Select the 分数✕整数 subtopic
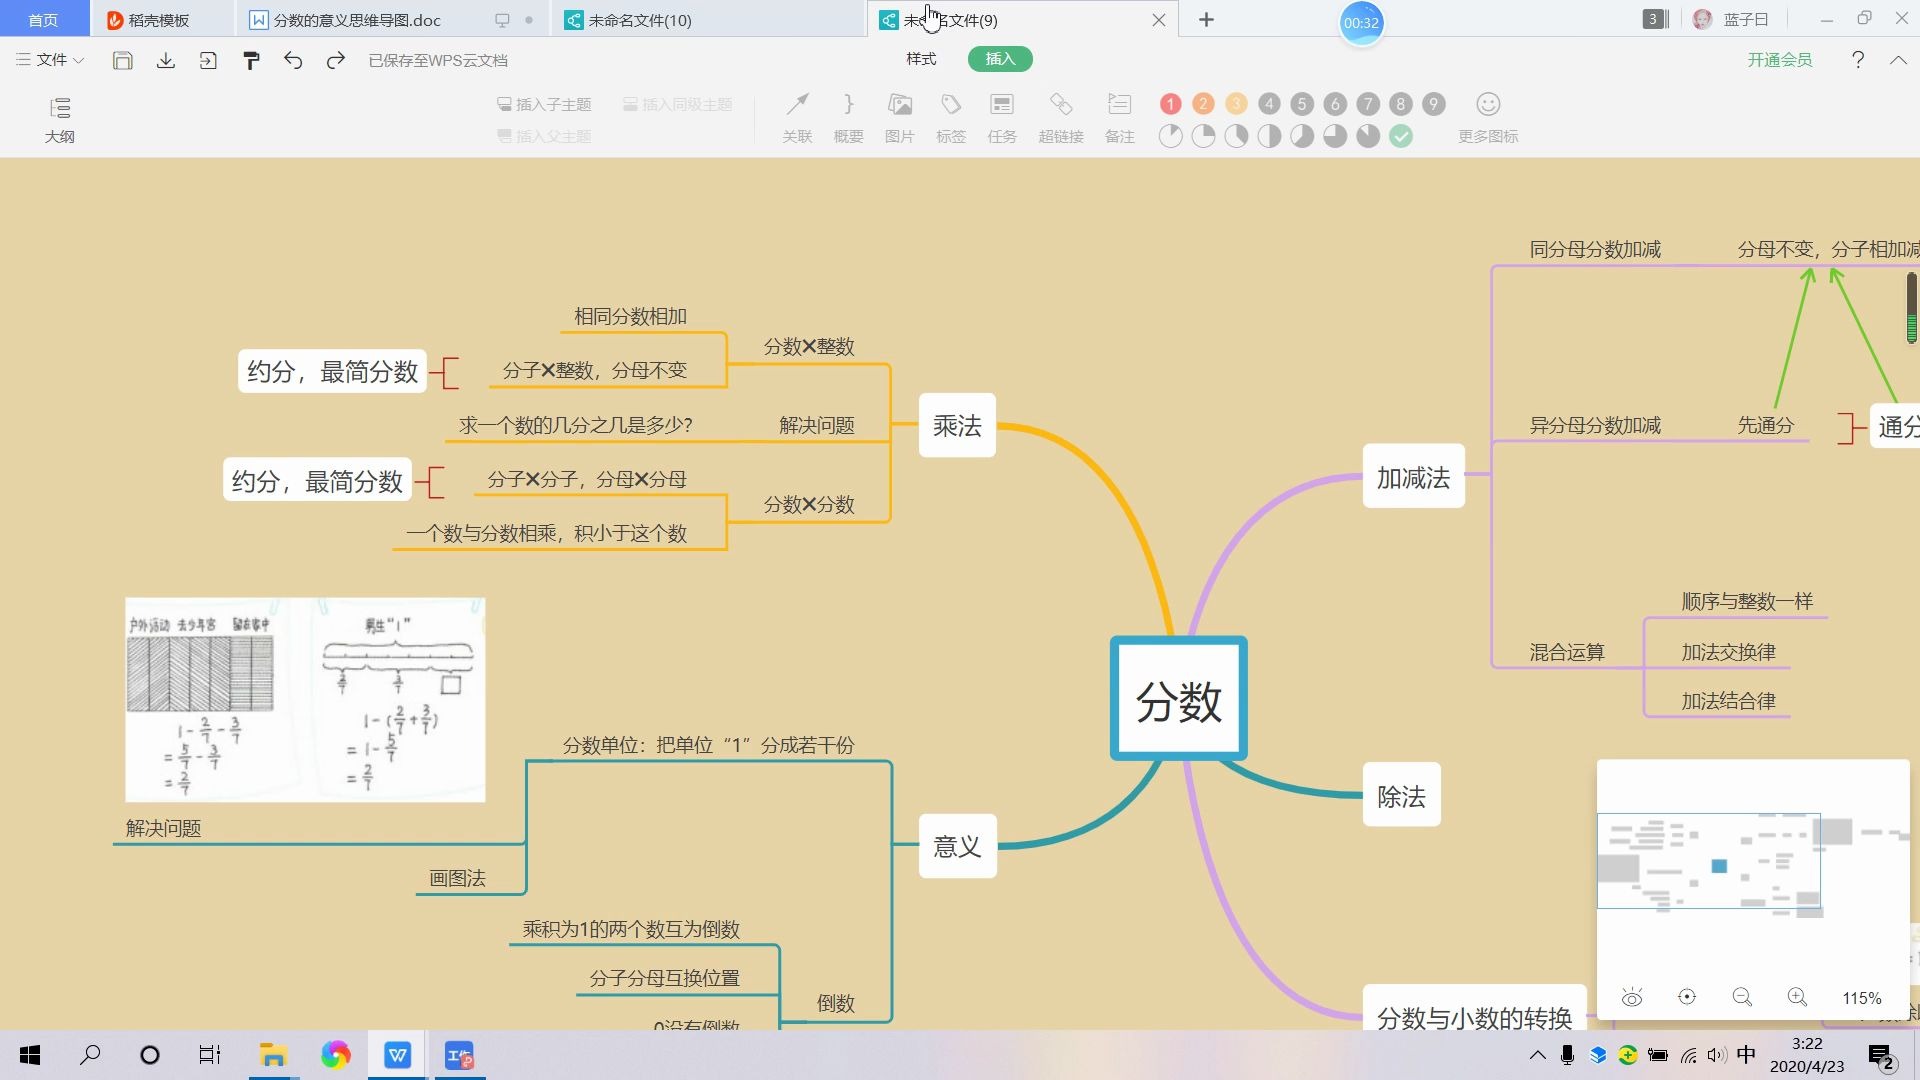This screenshot has height=1080, width=1920. pyautogui.click(x=809, y=346)
